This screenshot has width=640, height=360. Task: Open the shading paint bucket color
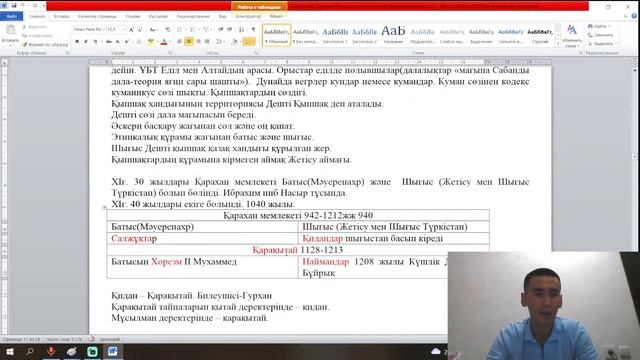(235, 42)
